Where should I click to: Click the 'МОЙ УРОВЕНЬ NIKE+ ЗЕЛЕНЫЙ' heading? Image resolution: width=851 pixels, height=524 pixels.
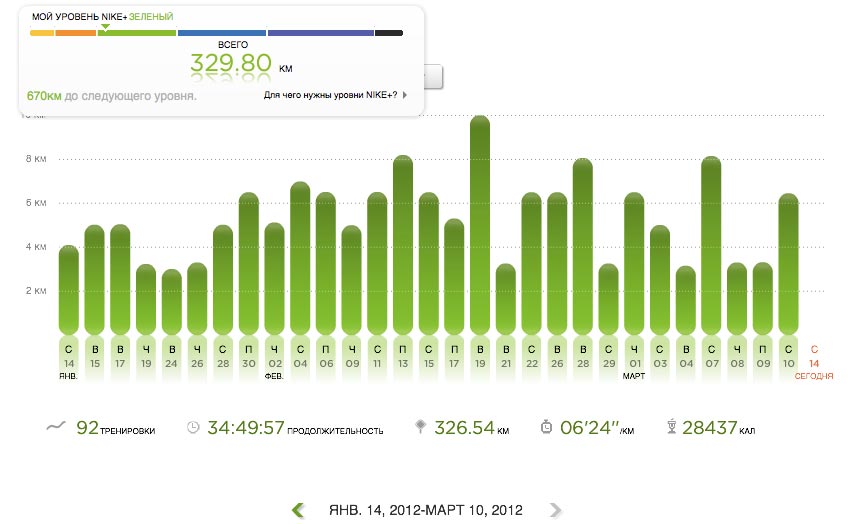(103, 17)
